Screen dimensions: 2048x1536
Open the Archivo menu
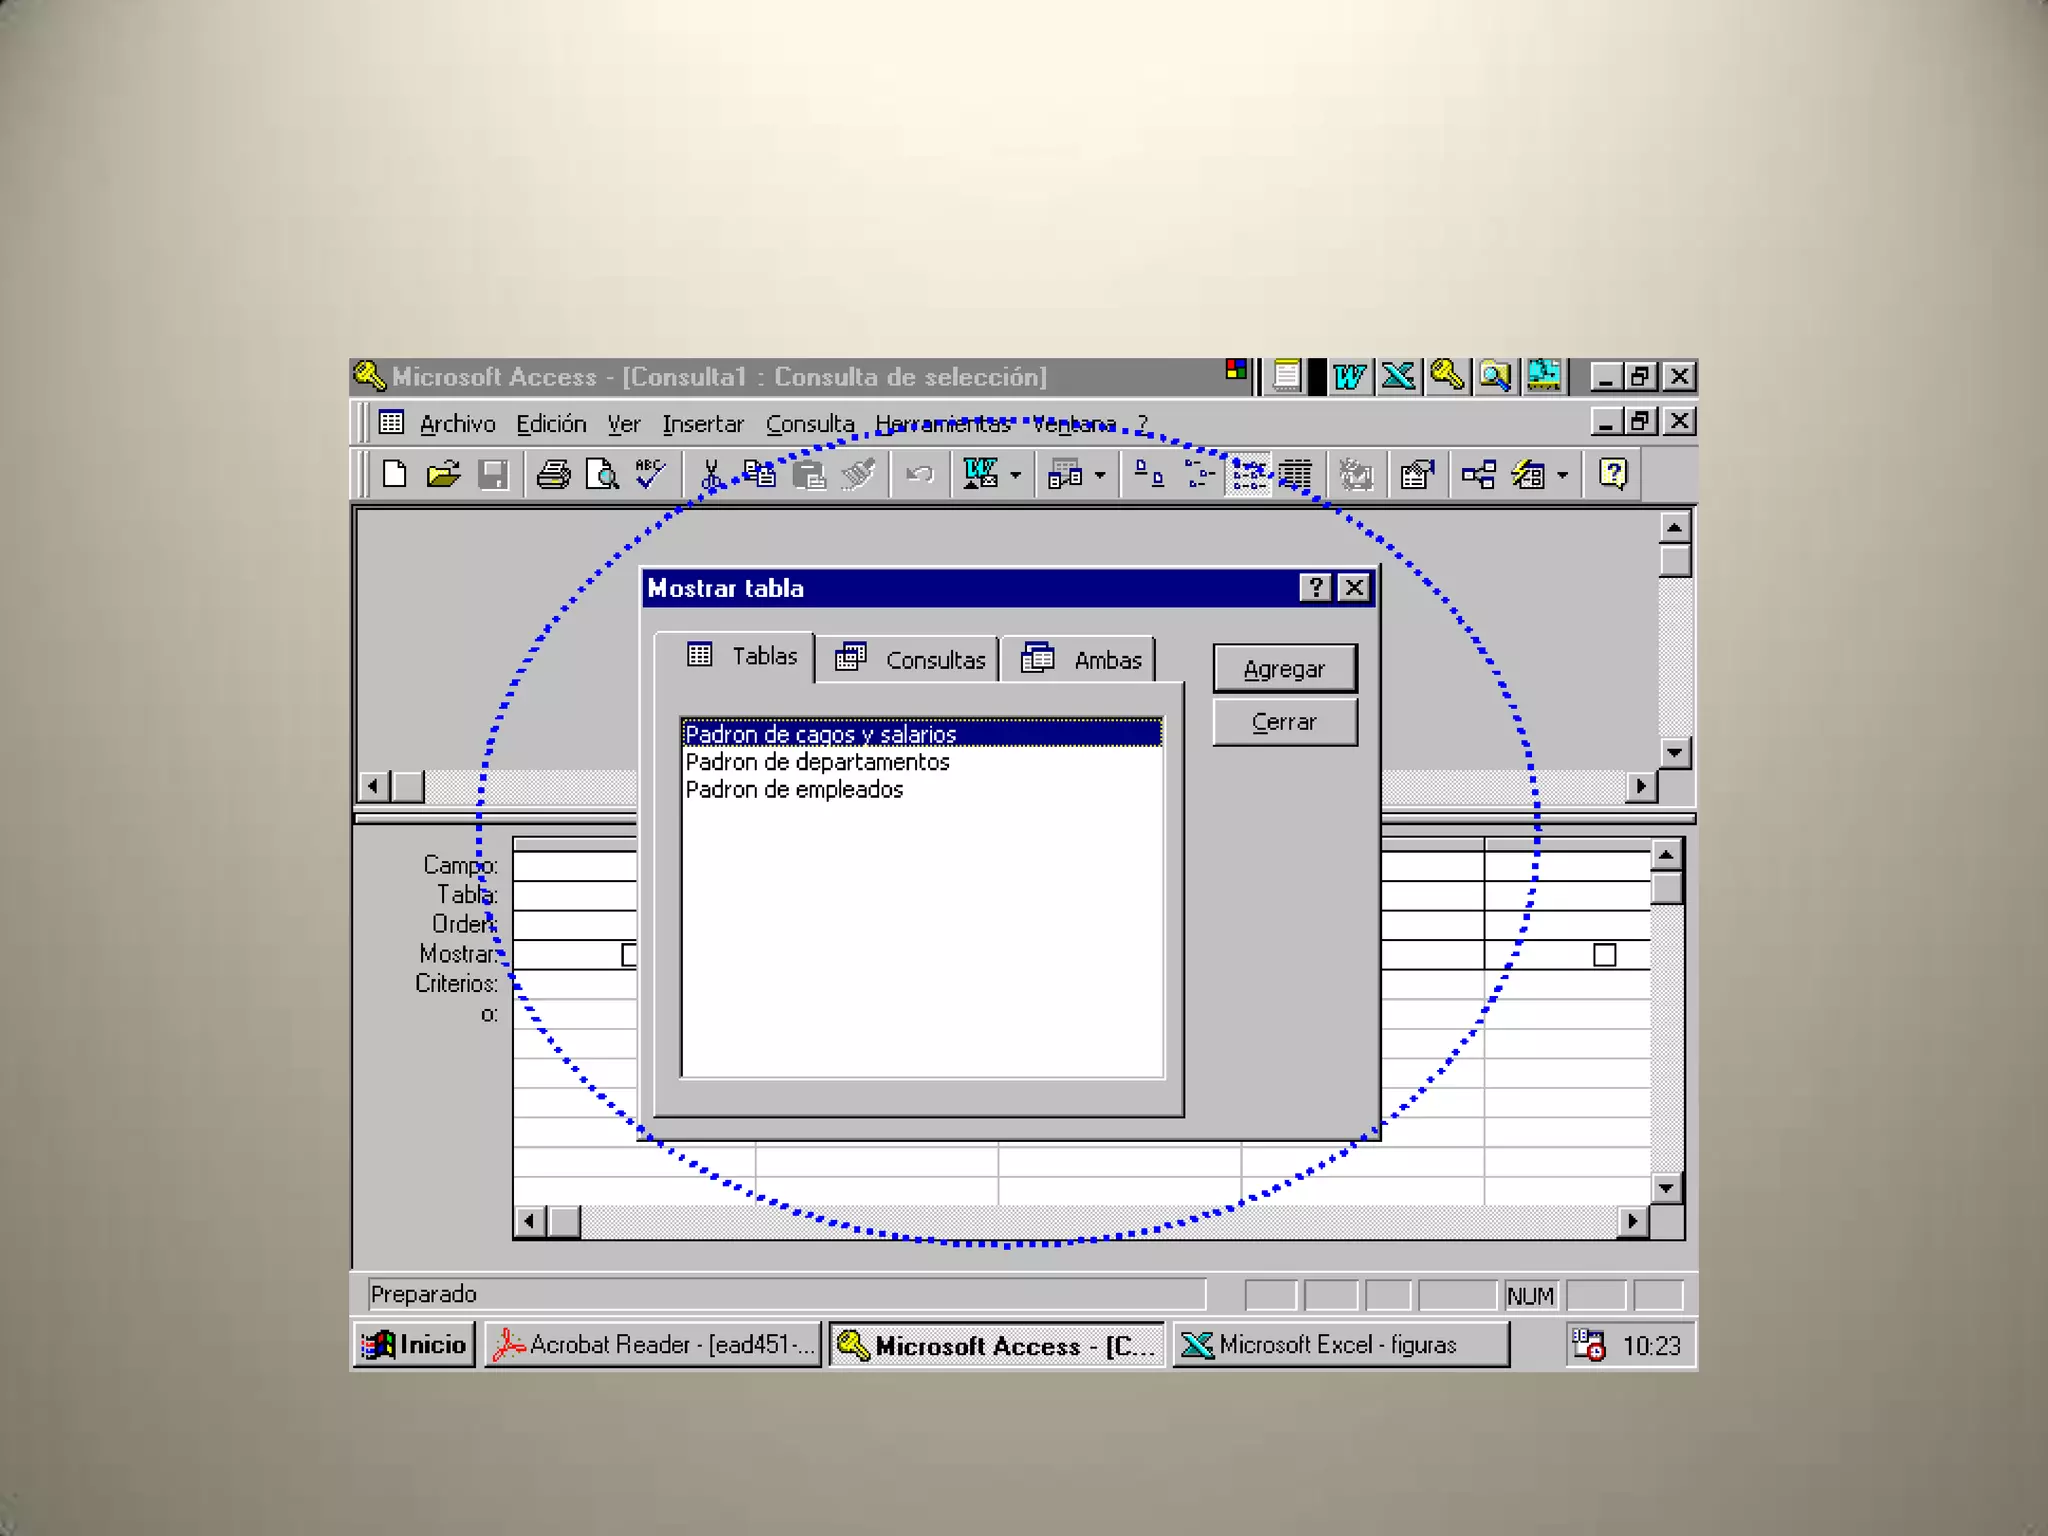[x=458, y=424]
